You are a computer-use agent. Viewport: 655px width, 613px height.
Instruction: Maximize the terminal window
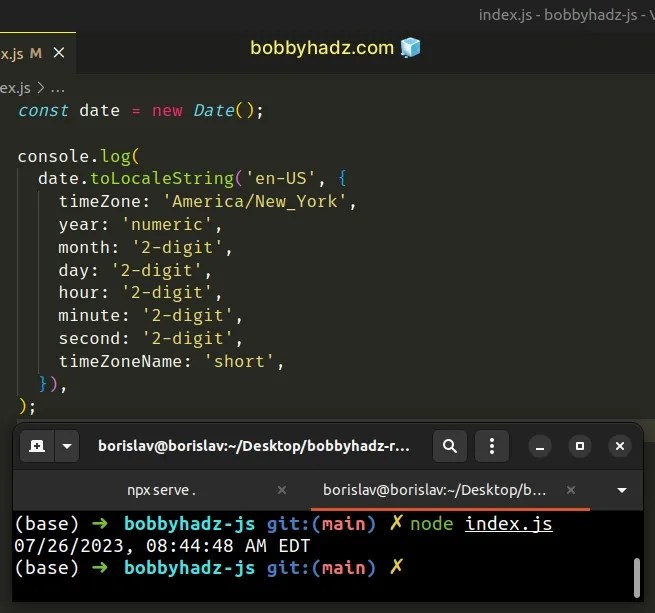point(580,446)
